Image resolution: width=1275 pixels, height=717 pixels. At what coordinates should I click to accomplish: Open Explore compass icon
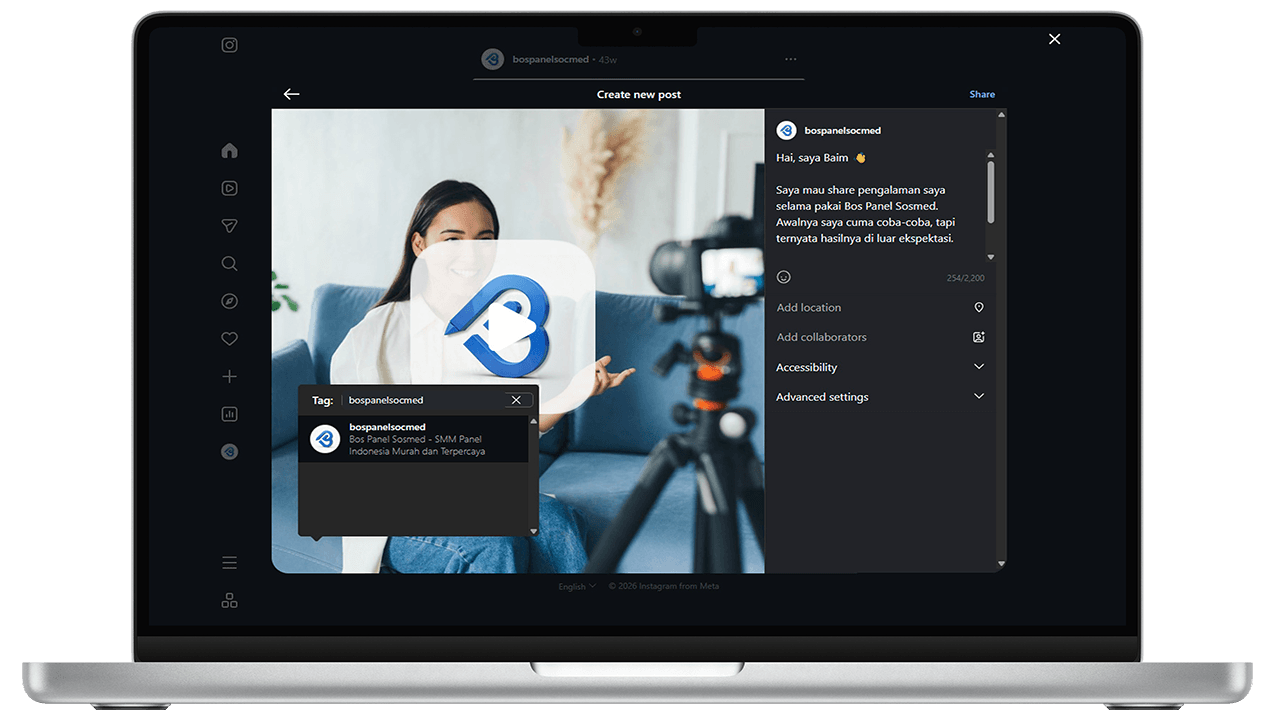229,302
